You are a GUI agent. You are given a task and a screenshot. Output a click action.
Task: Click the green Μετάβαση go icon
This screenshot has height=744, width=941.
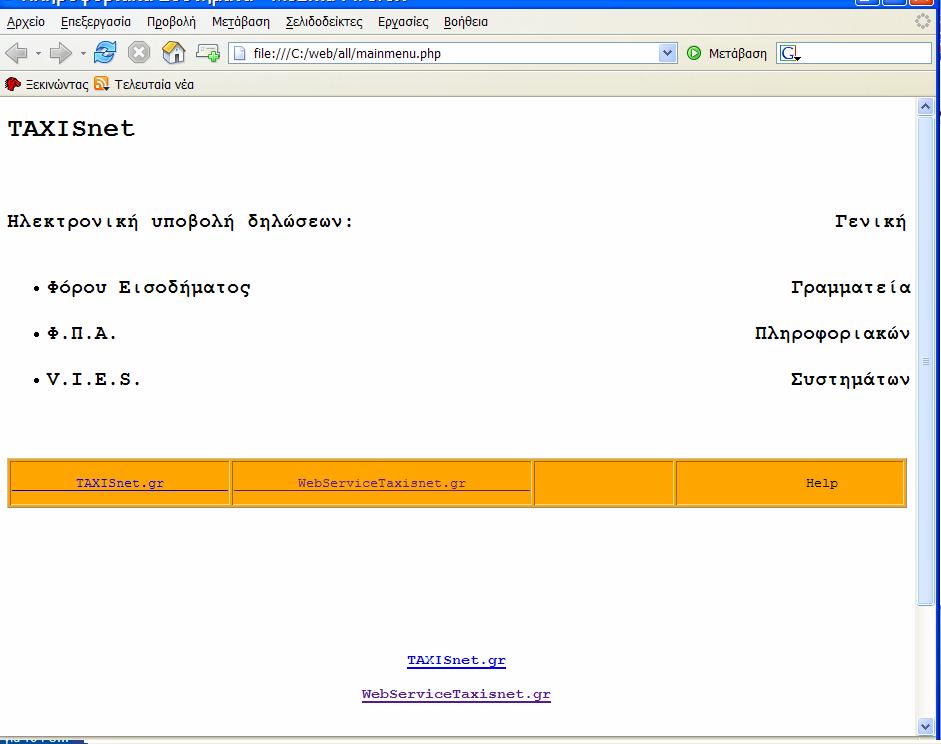pos(694,53)
